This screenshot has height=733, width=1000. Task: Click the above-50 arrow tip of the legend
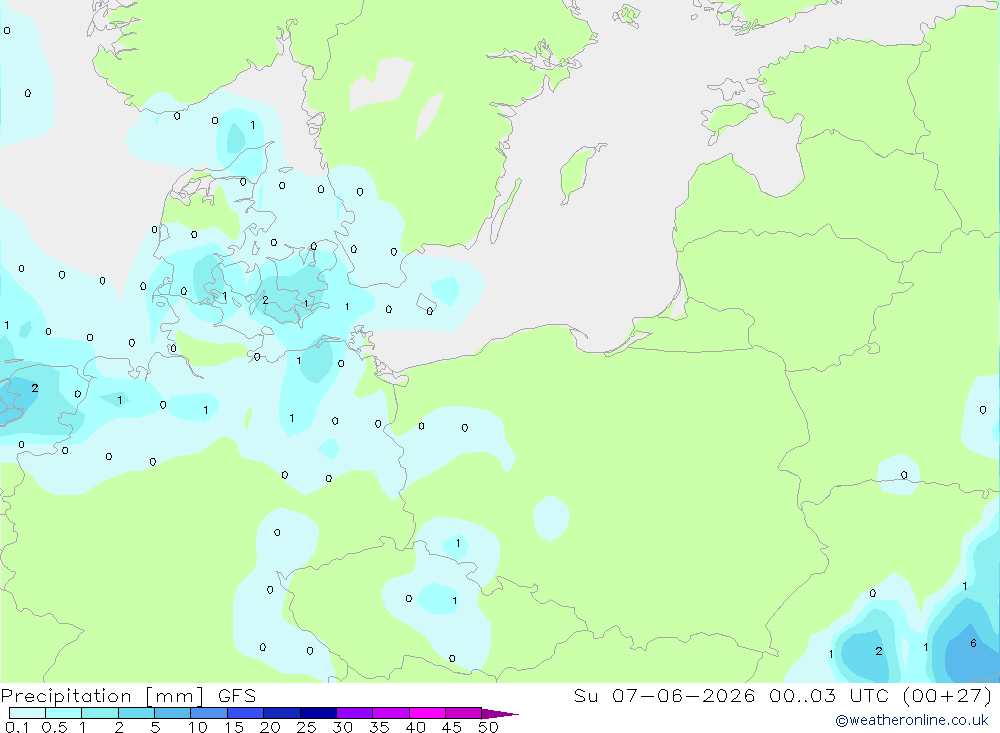[x=499, y=713]
